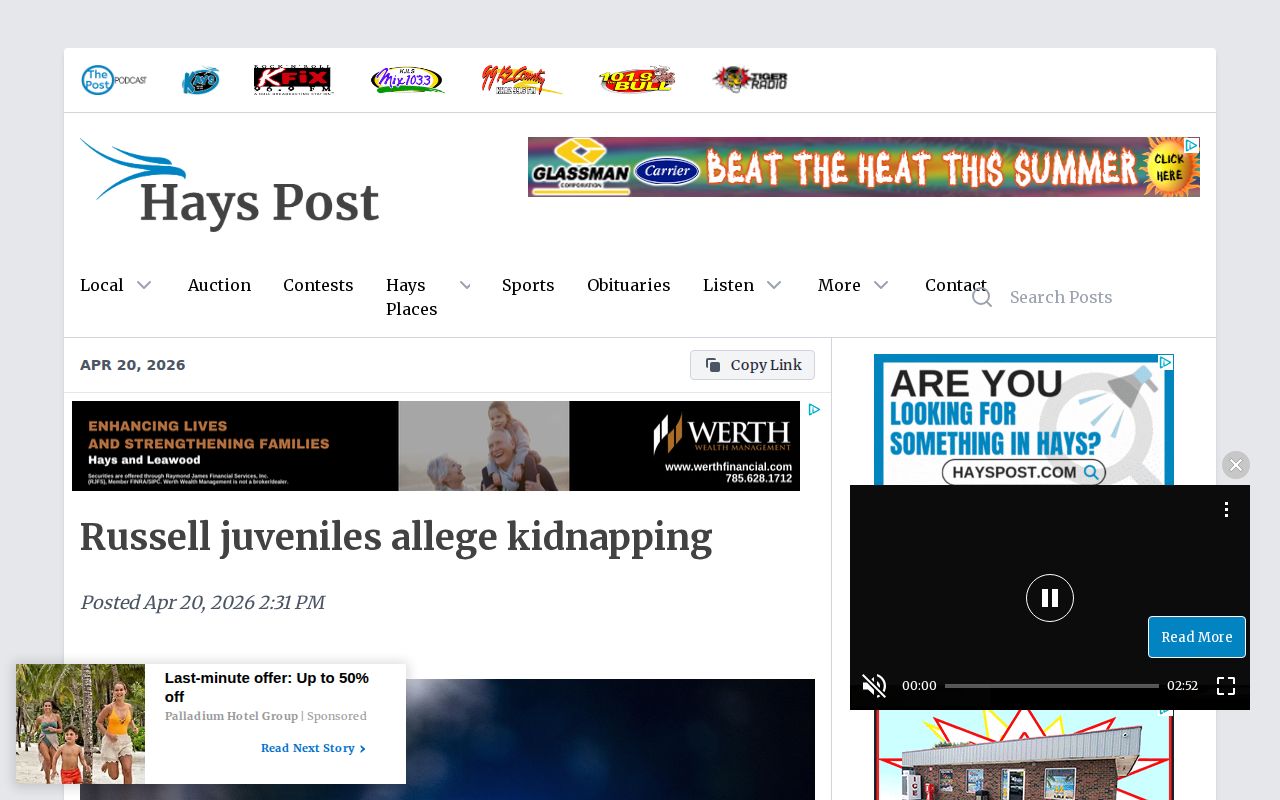Click Last-minute offer sponsored headline

point(267,687)
